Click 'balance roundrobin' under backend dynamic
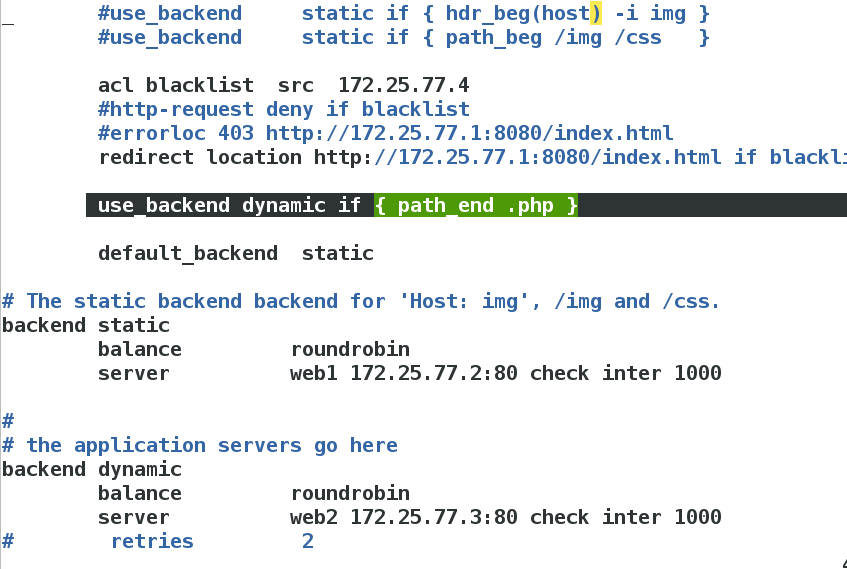847x569 pixels. (254, 493)
